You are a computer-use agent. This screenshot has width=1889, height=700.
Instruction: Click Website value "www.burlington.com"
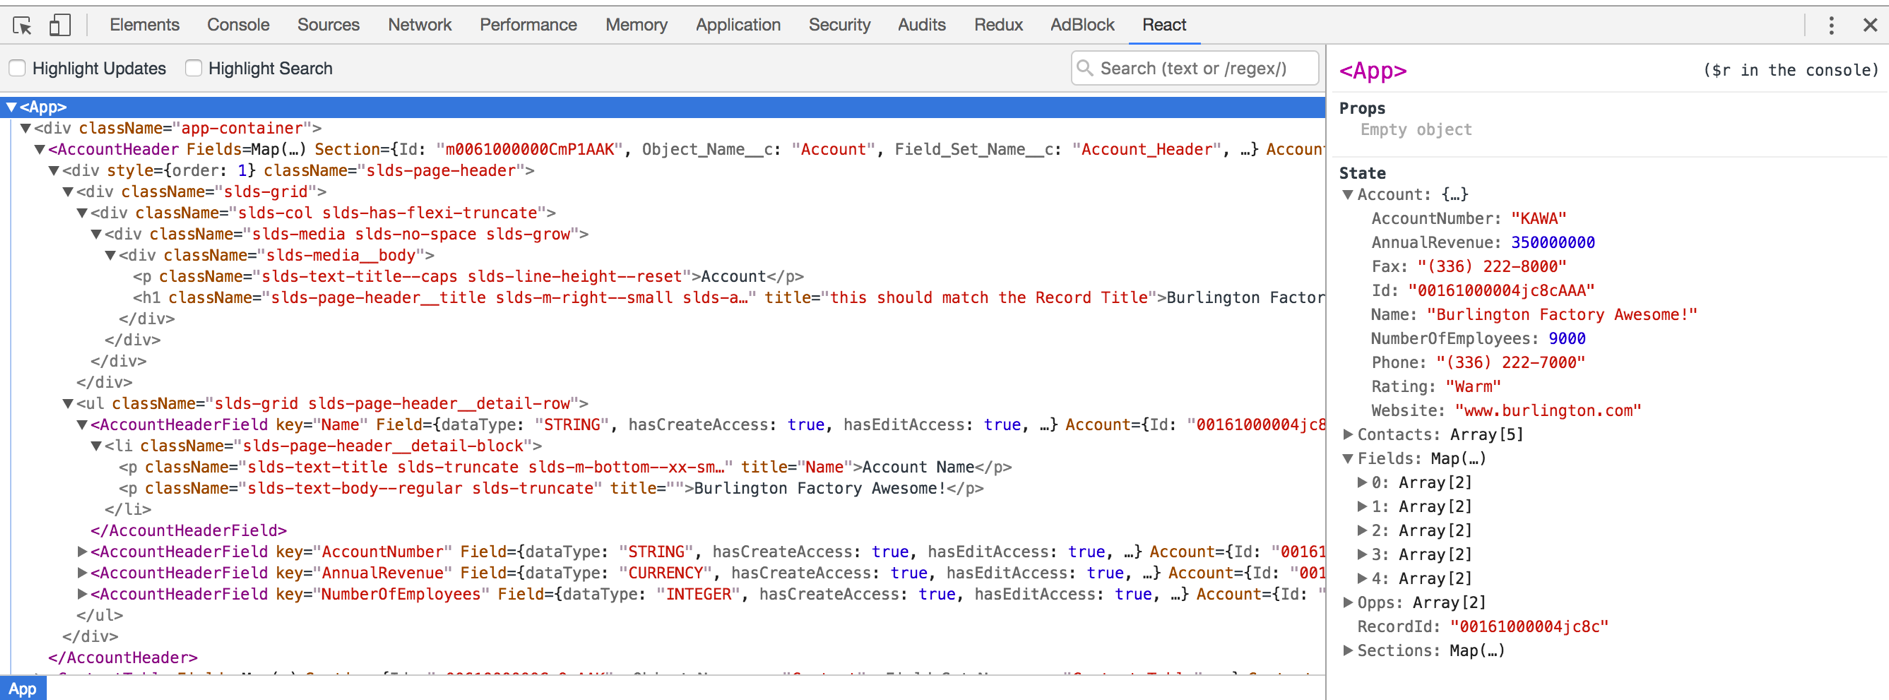tap(1548, 411)
